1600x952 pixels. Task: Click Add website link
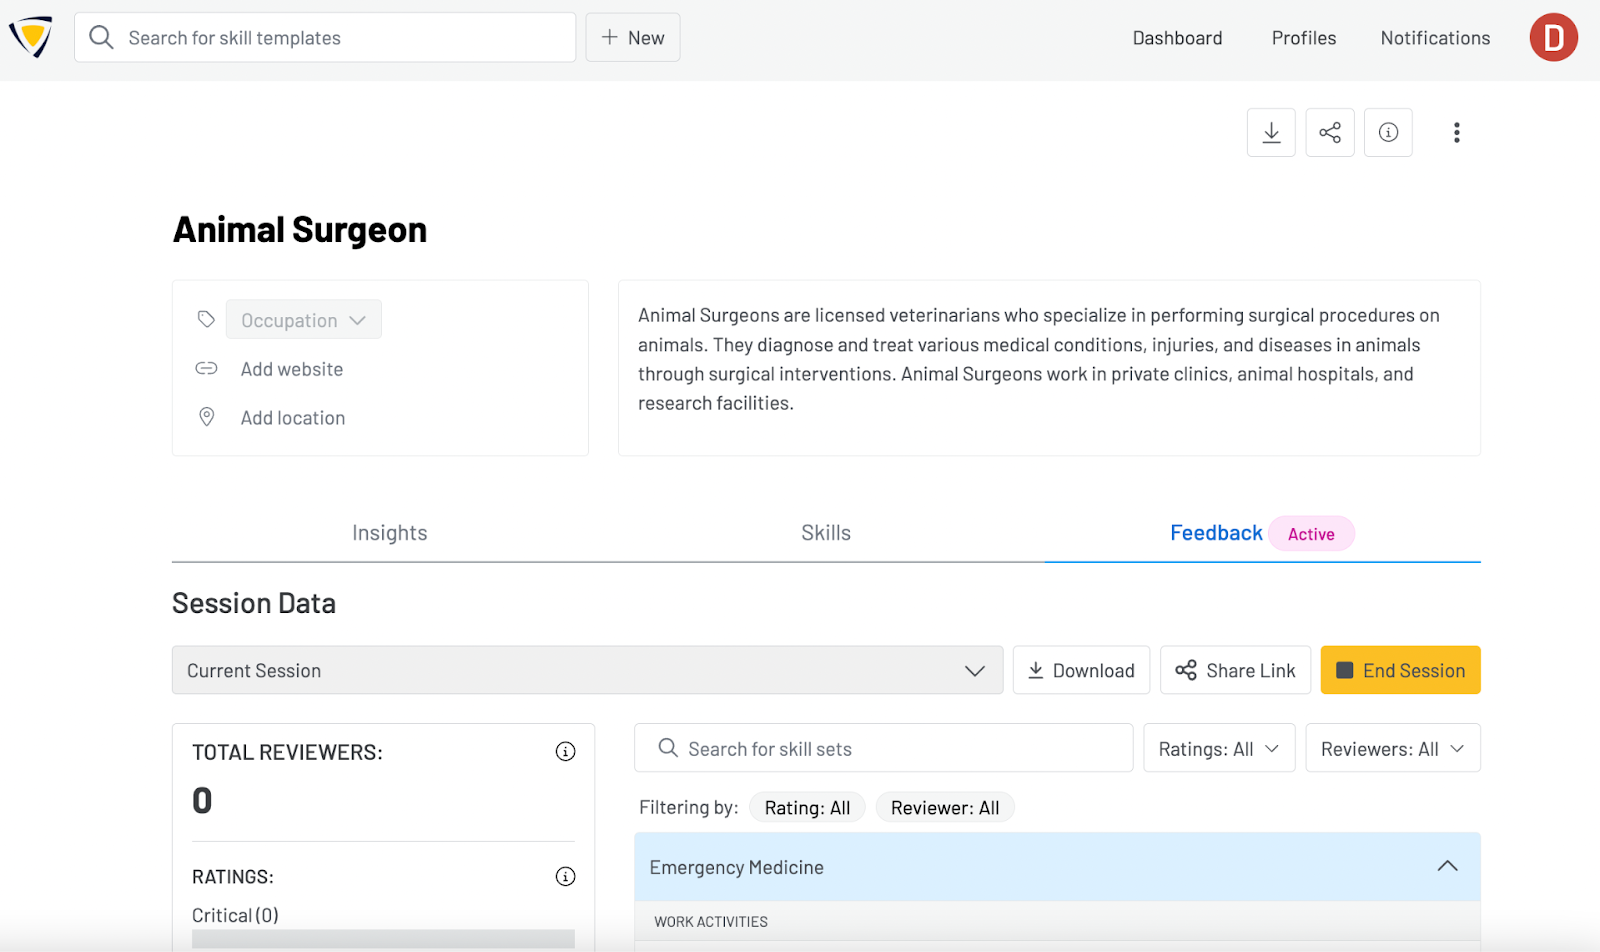(292, 369)
